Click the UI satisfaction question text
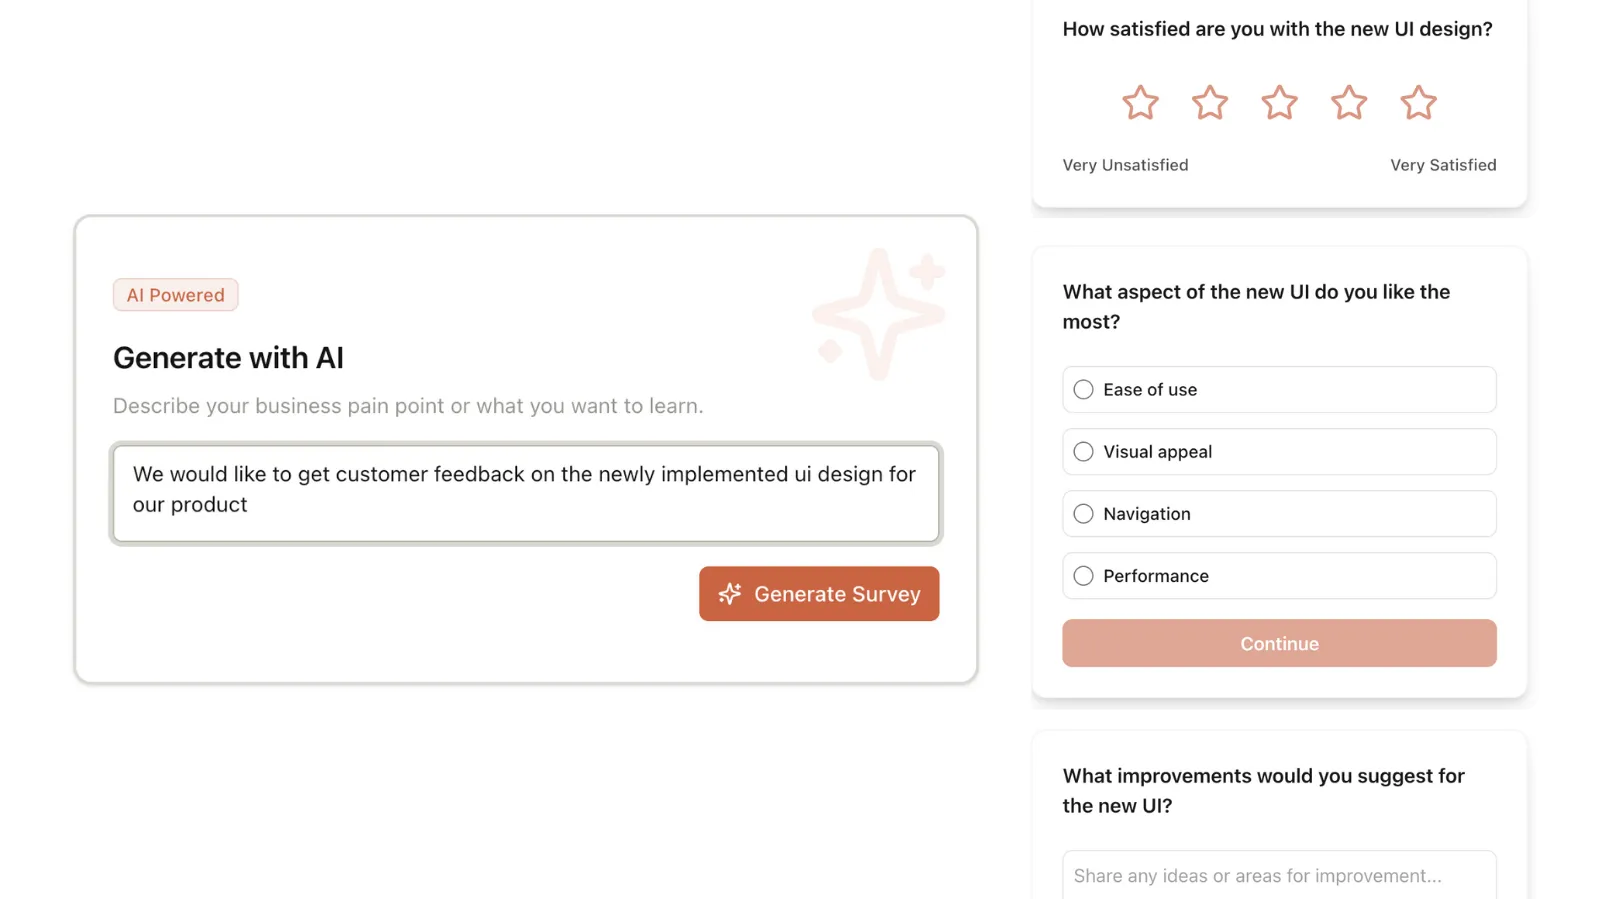1598x899 pixels. tap(1277, 29)
